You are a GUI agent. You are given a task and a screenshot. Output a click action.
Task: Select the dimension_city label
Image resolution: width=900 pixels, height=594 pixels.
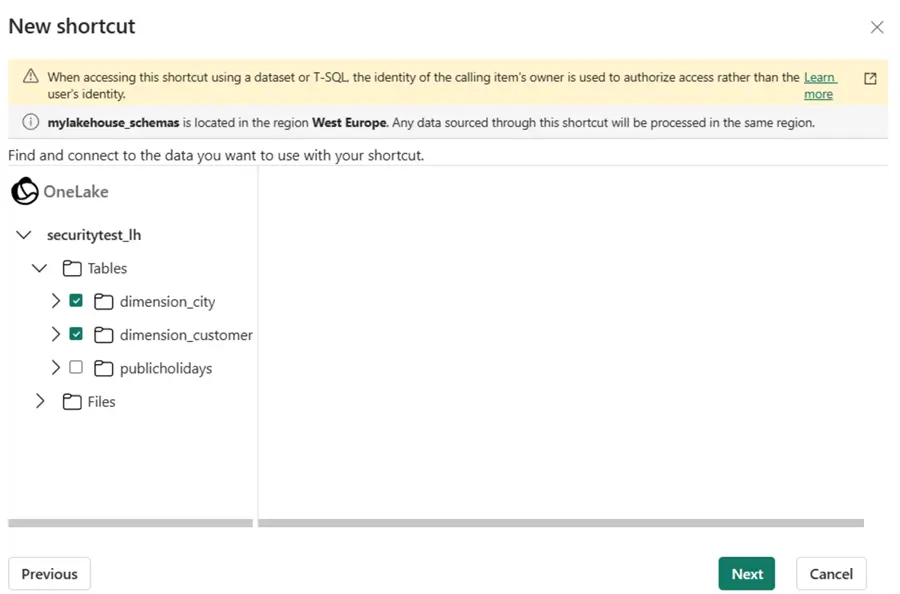click(168, 302)
